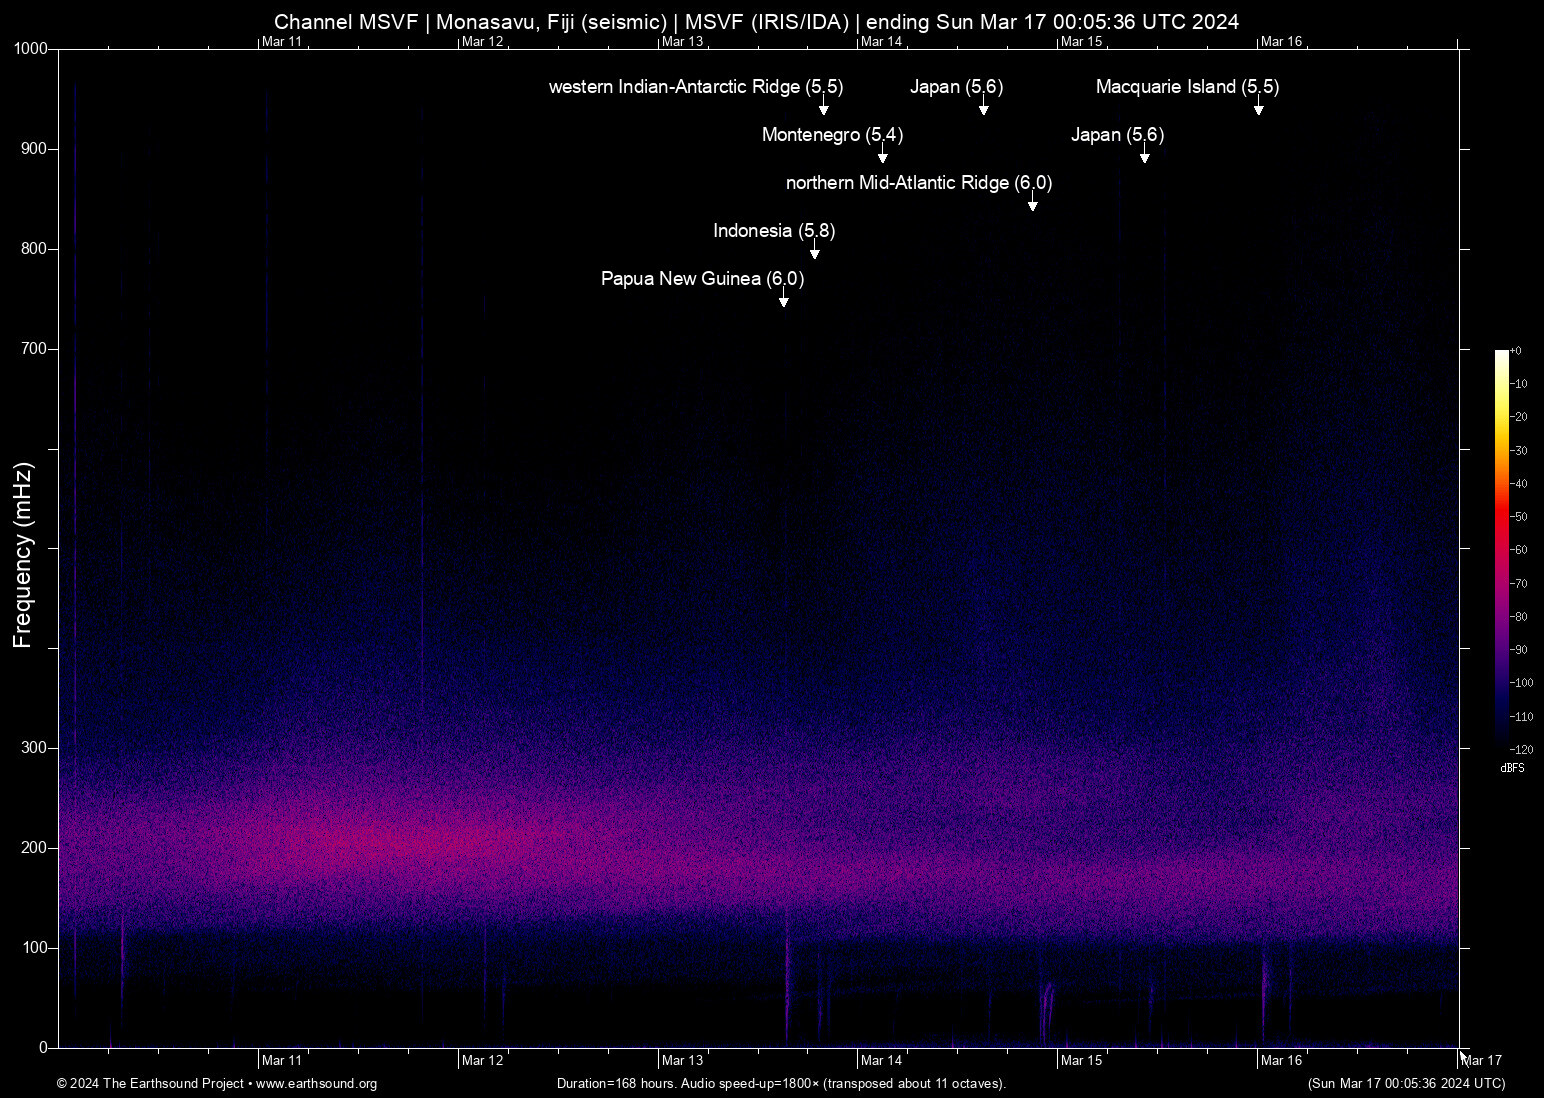Select the western Indian-Antarctic Ridge (5.5) arrow marker

tap(824, 107)
